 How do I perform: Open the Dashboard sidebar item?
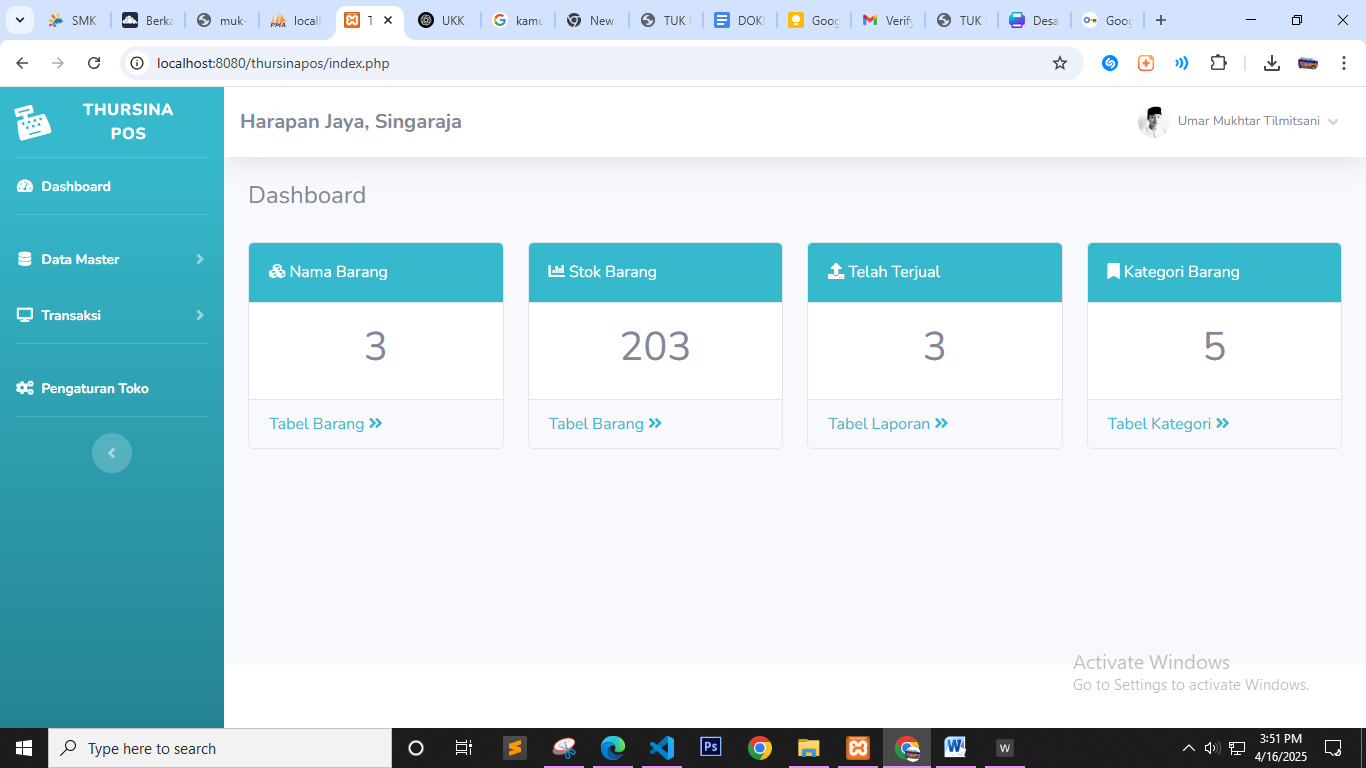76,187
